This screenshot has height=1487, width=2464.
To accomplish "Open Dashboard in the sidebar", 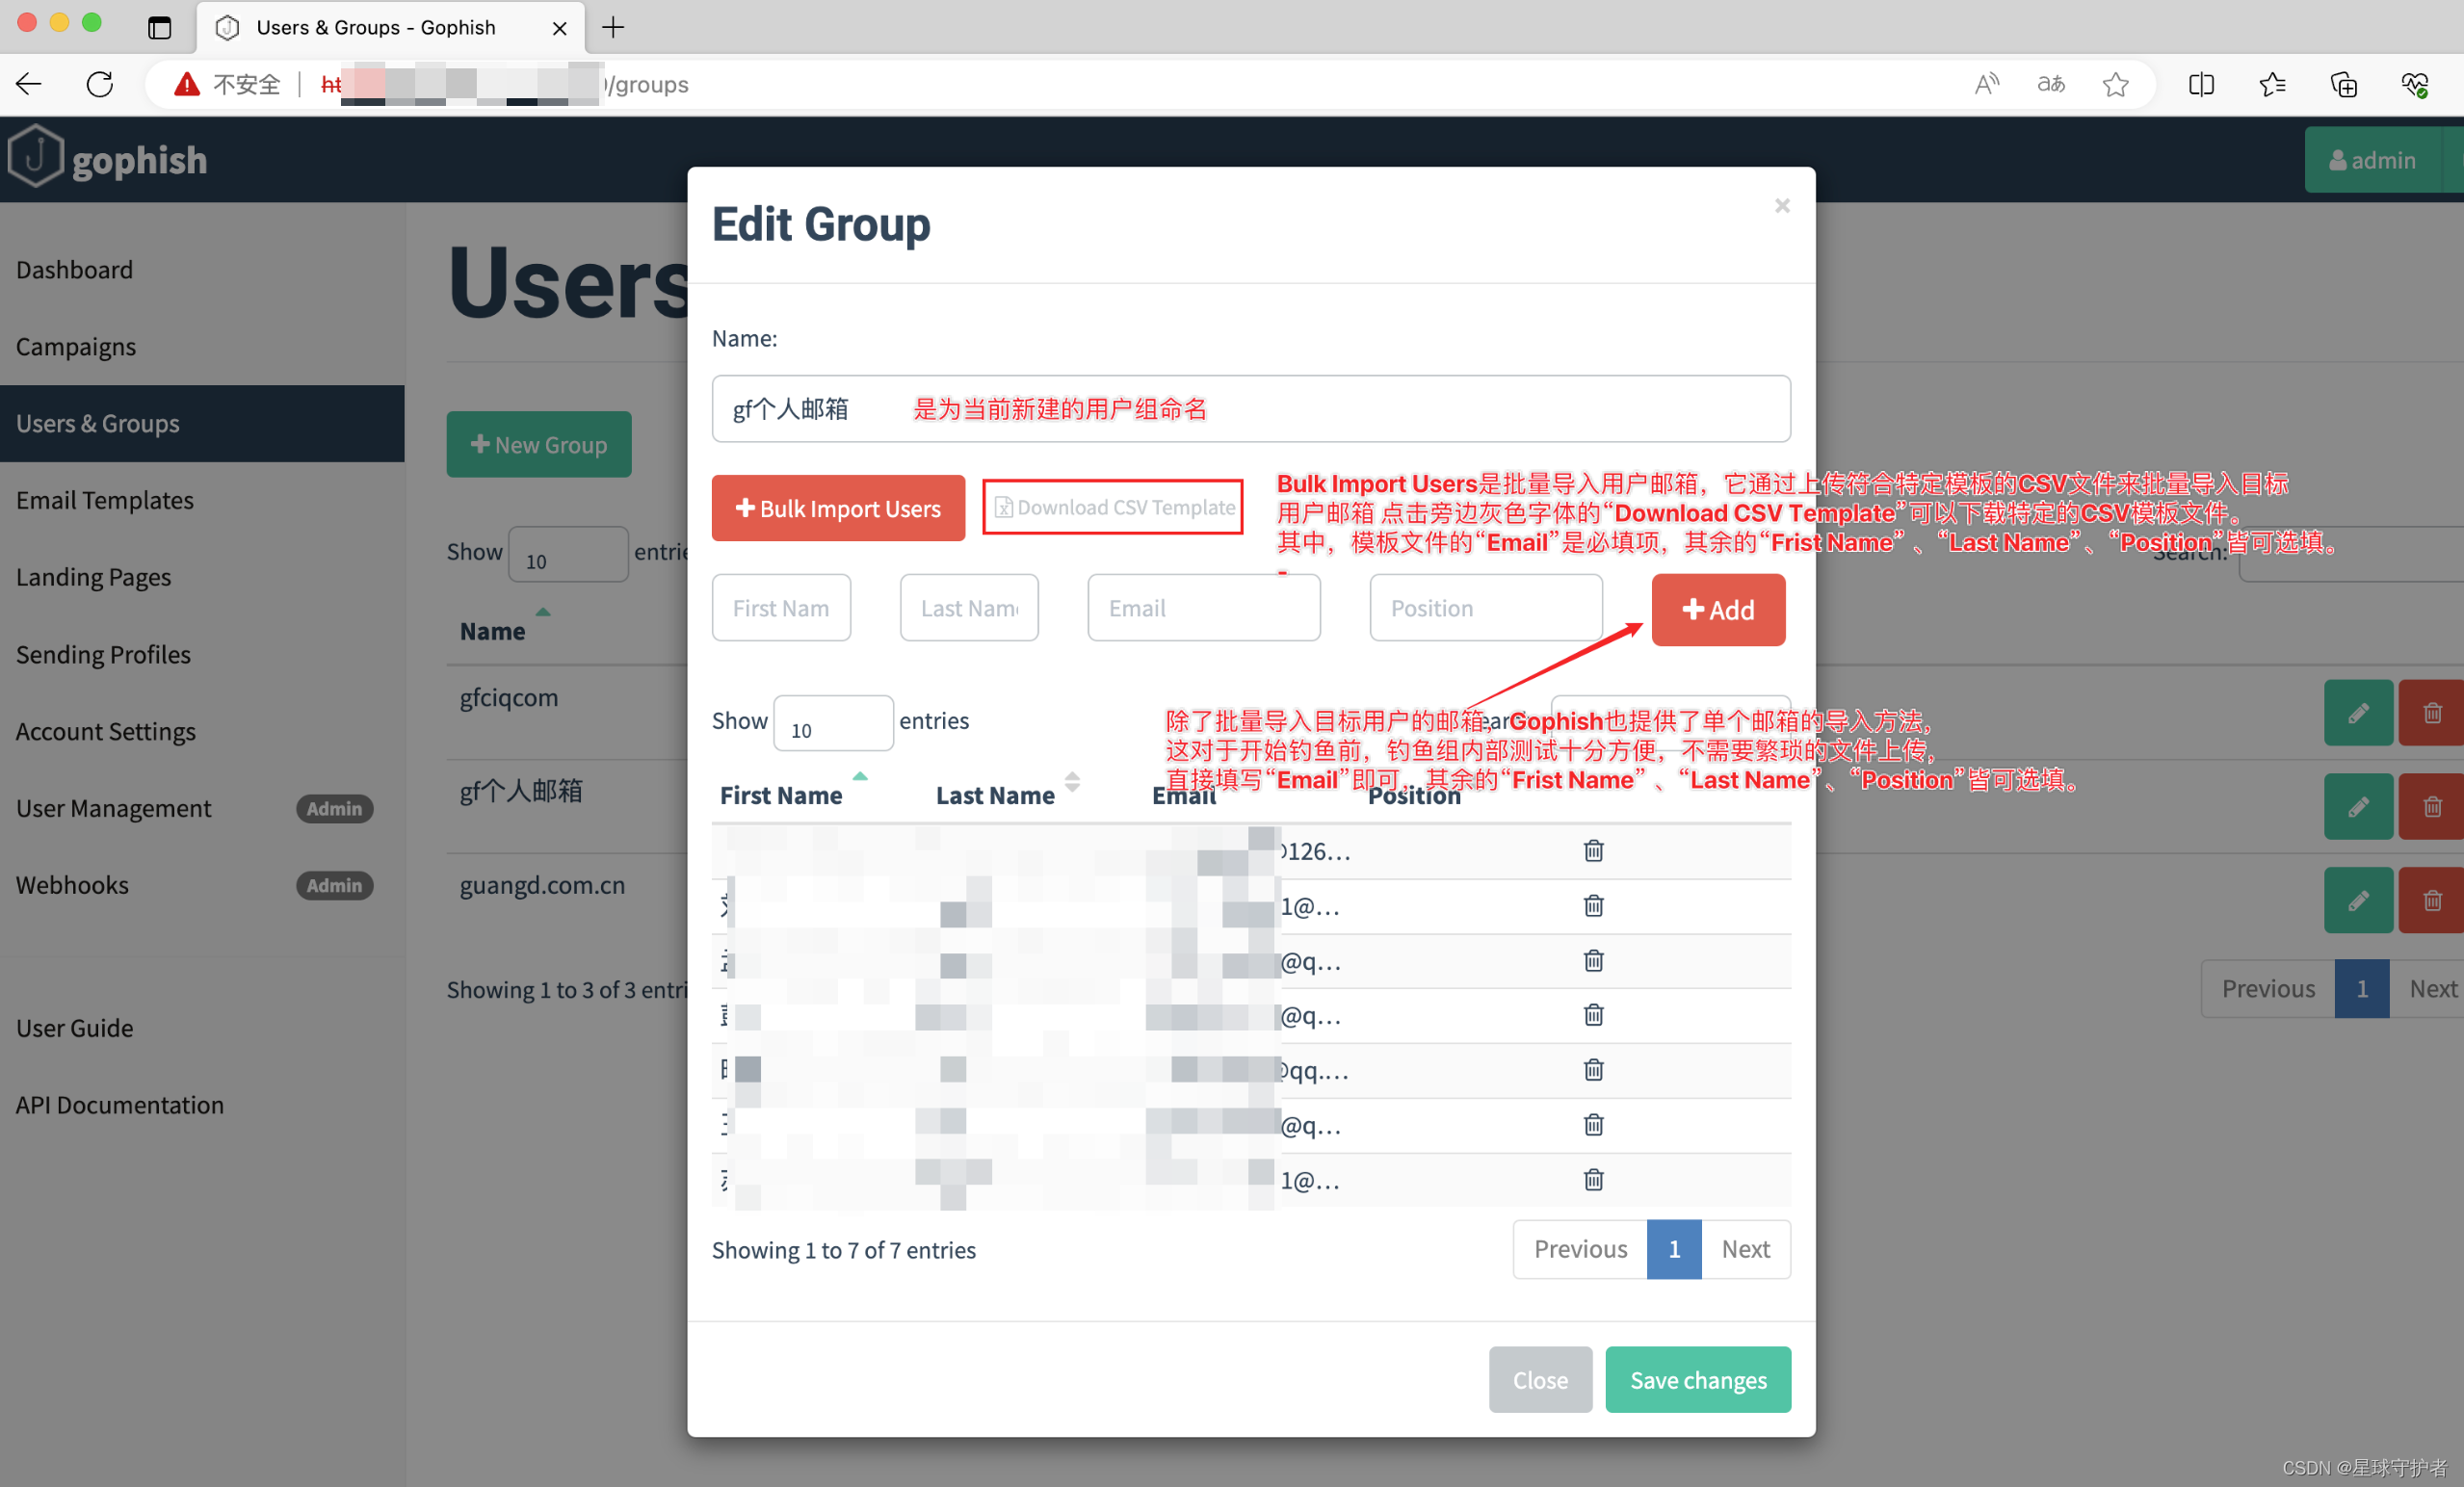I will [x=74, y=269].
